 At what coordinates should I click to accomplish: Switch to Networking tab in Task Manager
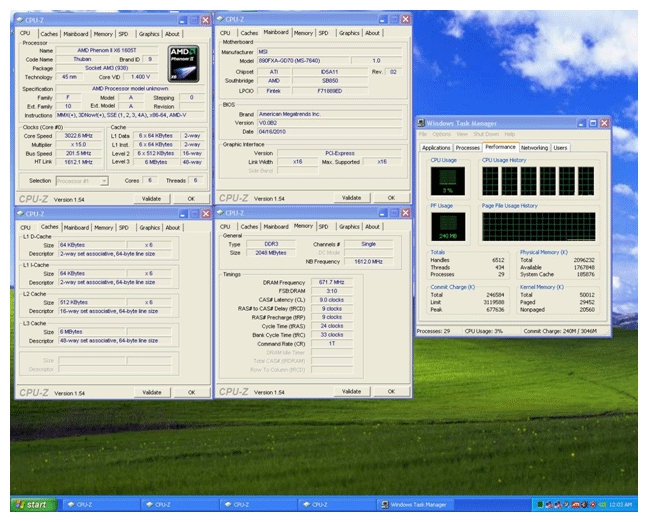click(534, 148)
